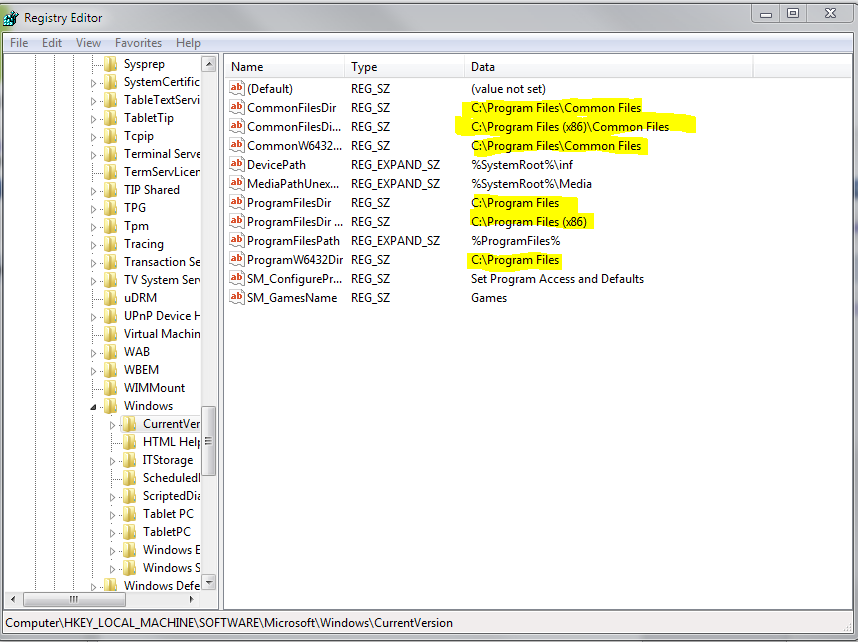The height and width of the screenshot is (642, 858).
Task: Click the Registry Editor app icon in title bar
Action: 11,18
